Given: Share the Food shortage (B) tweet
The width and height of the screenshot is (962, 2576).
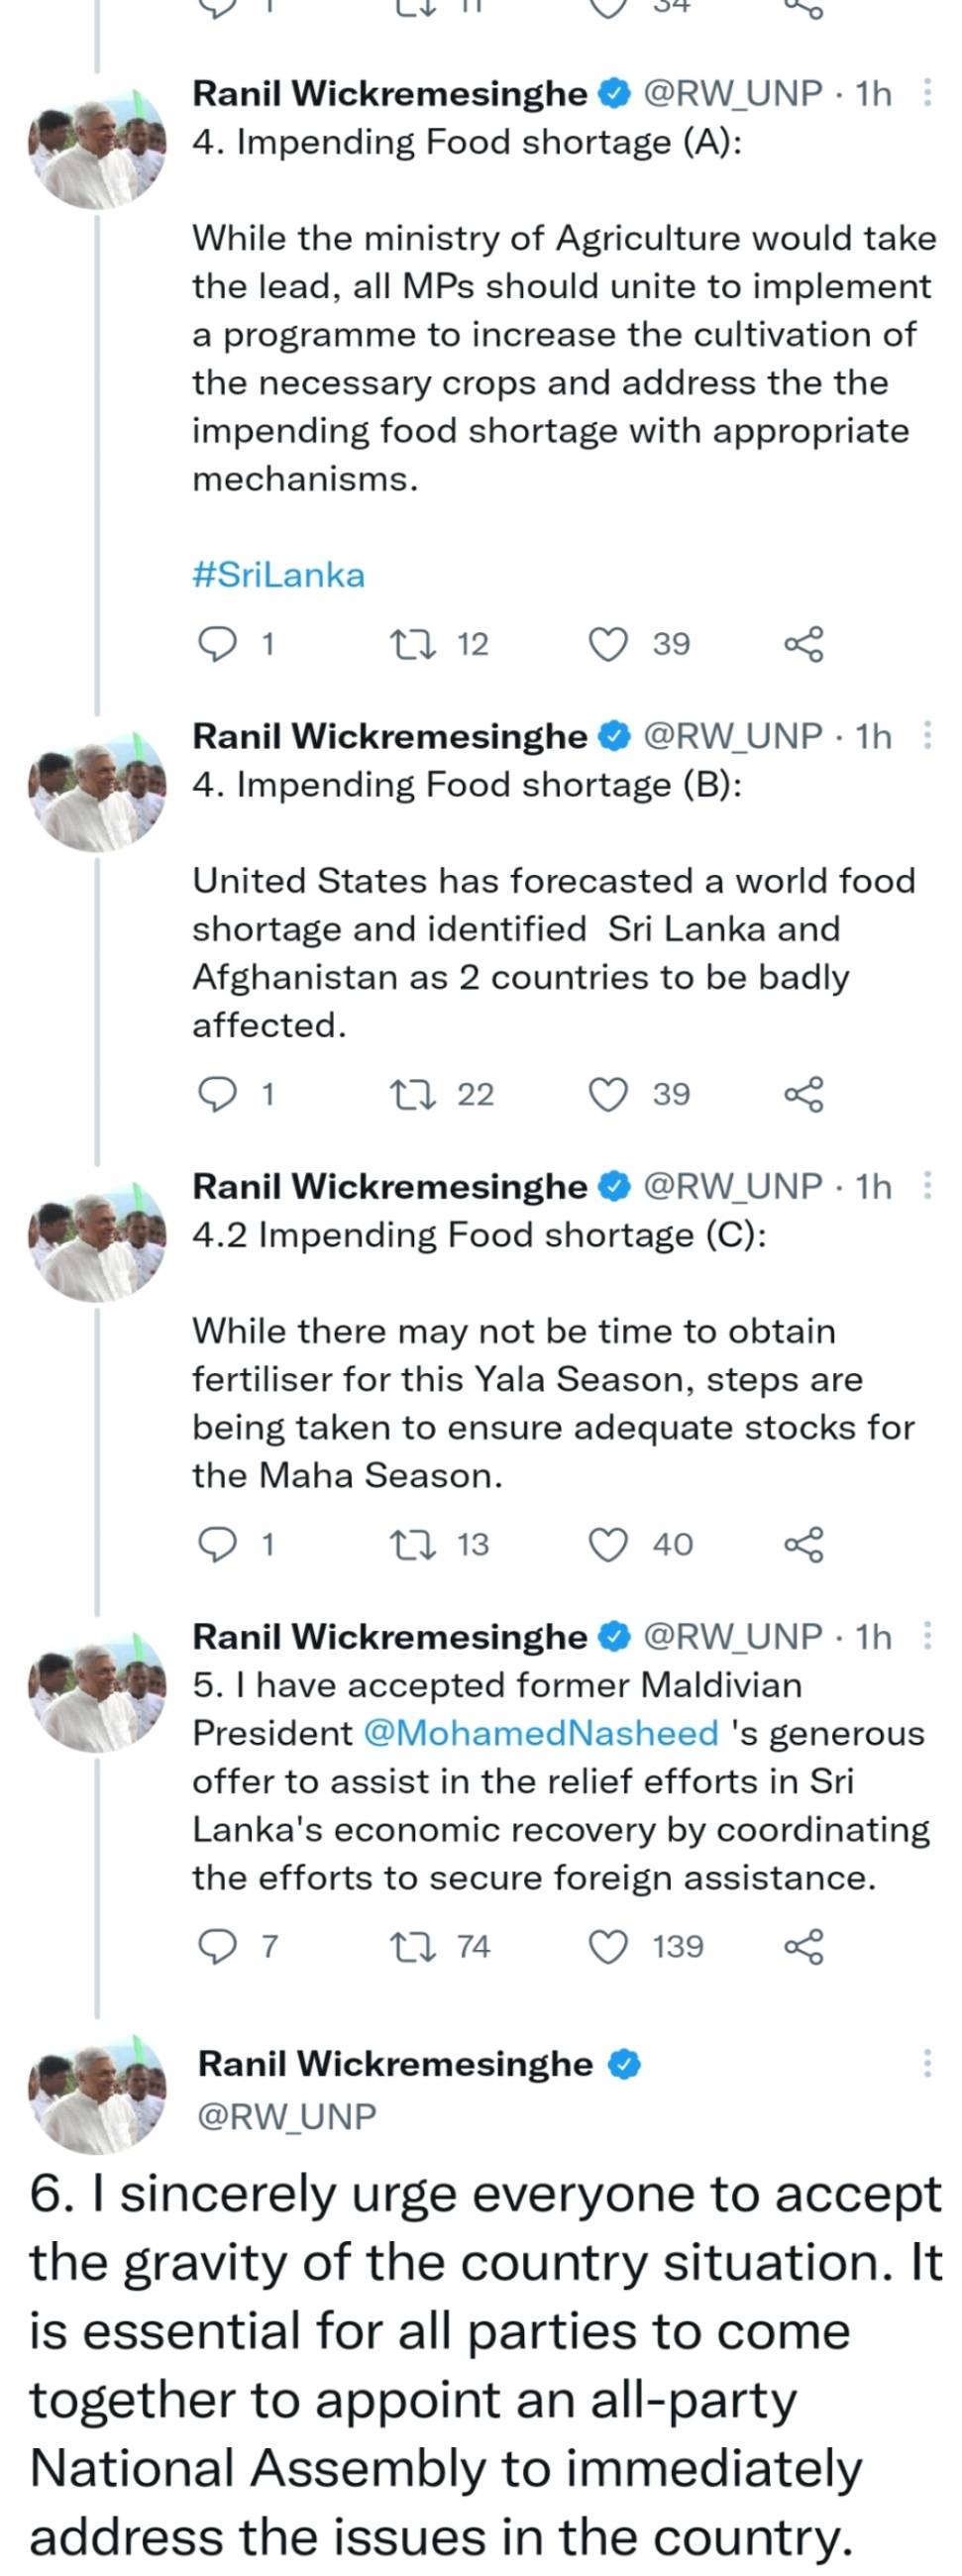Looking at the screenshot, I should (803, 1094).
